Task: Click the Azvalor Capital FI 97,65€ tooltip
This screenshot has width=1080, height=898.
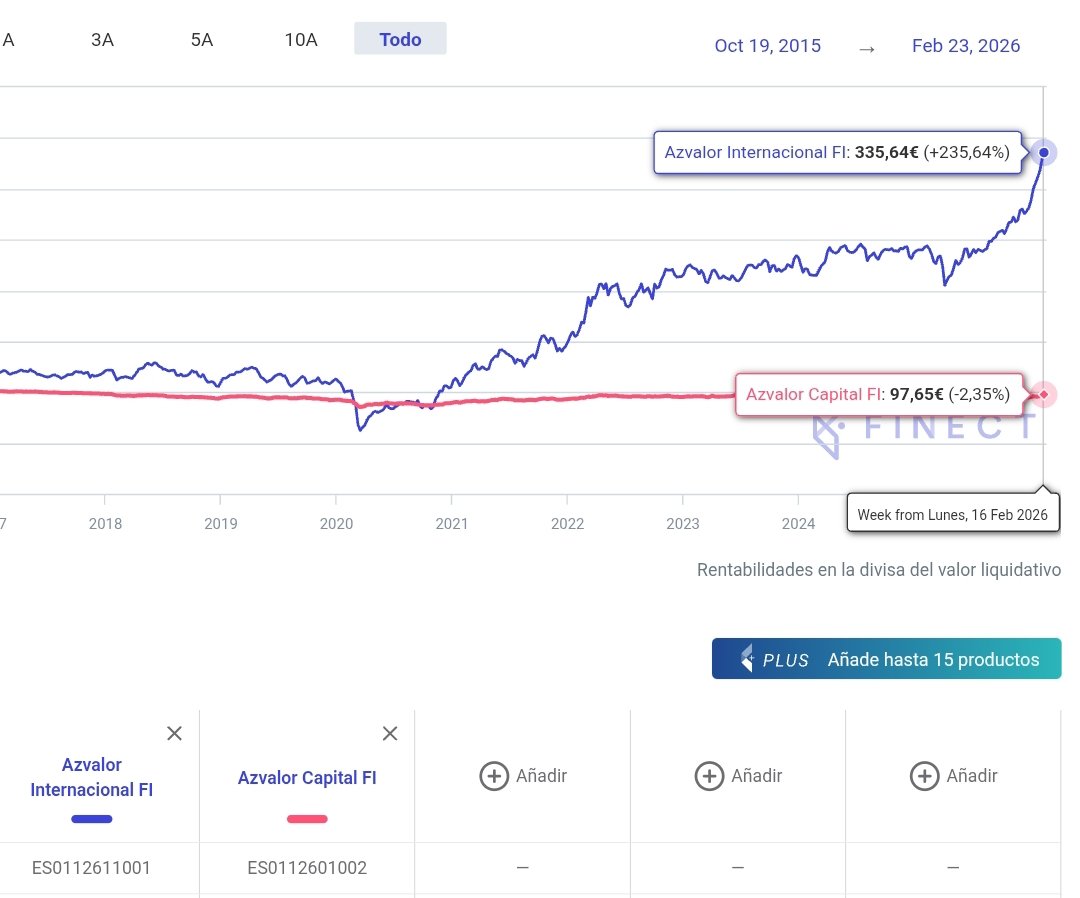Action: tap(878, 395)
